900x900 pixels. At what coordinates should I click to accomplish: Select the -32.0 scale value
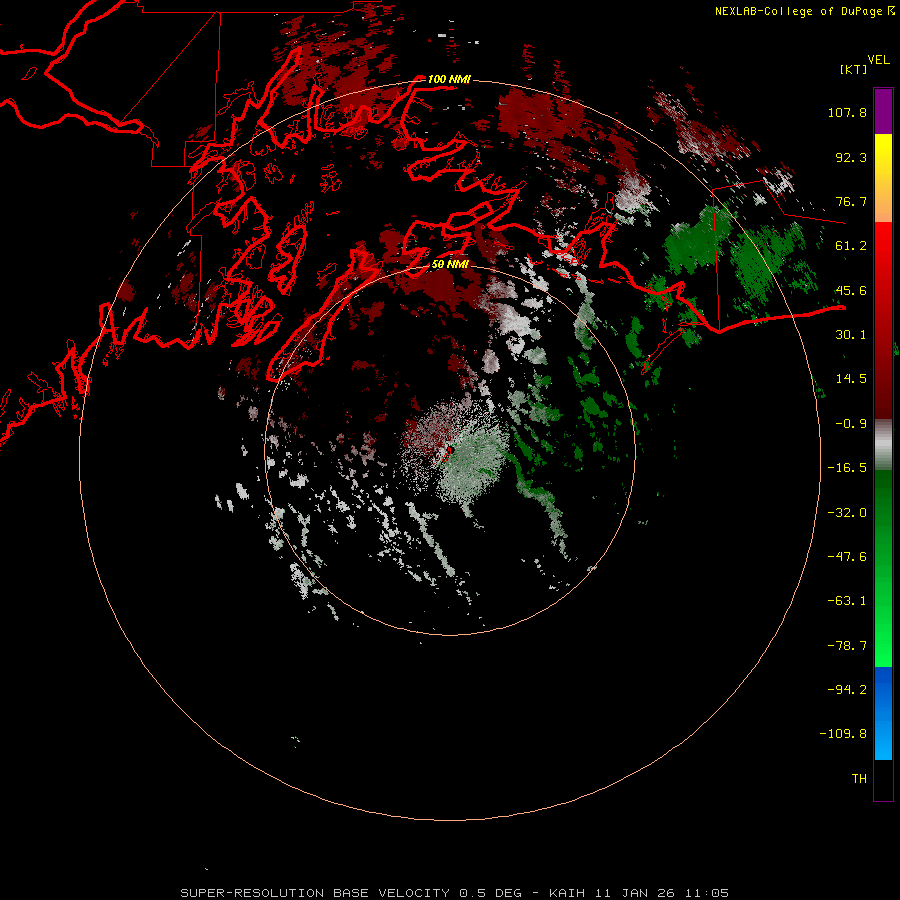(847, 513)
